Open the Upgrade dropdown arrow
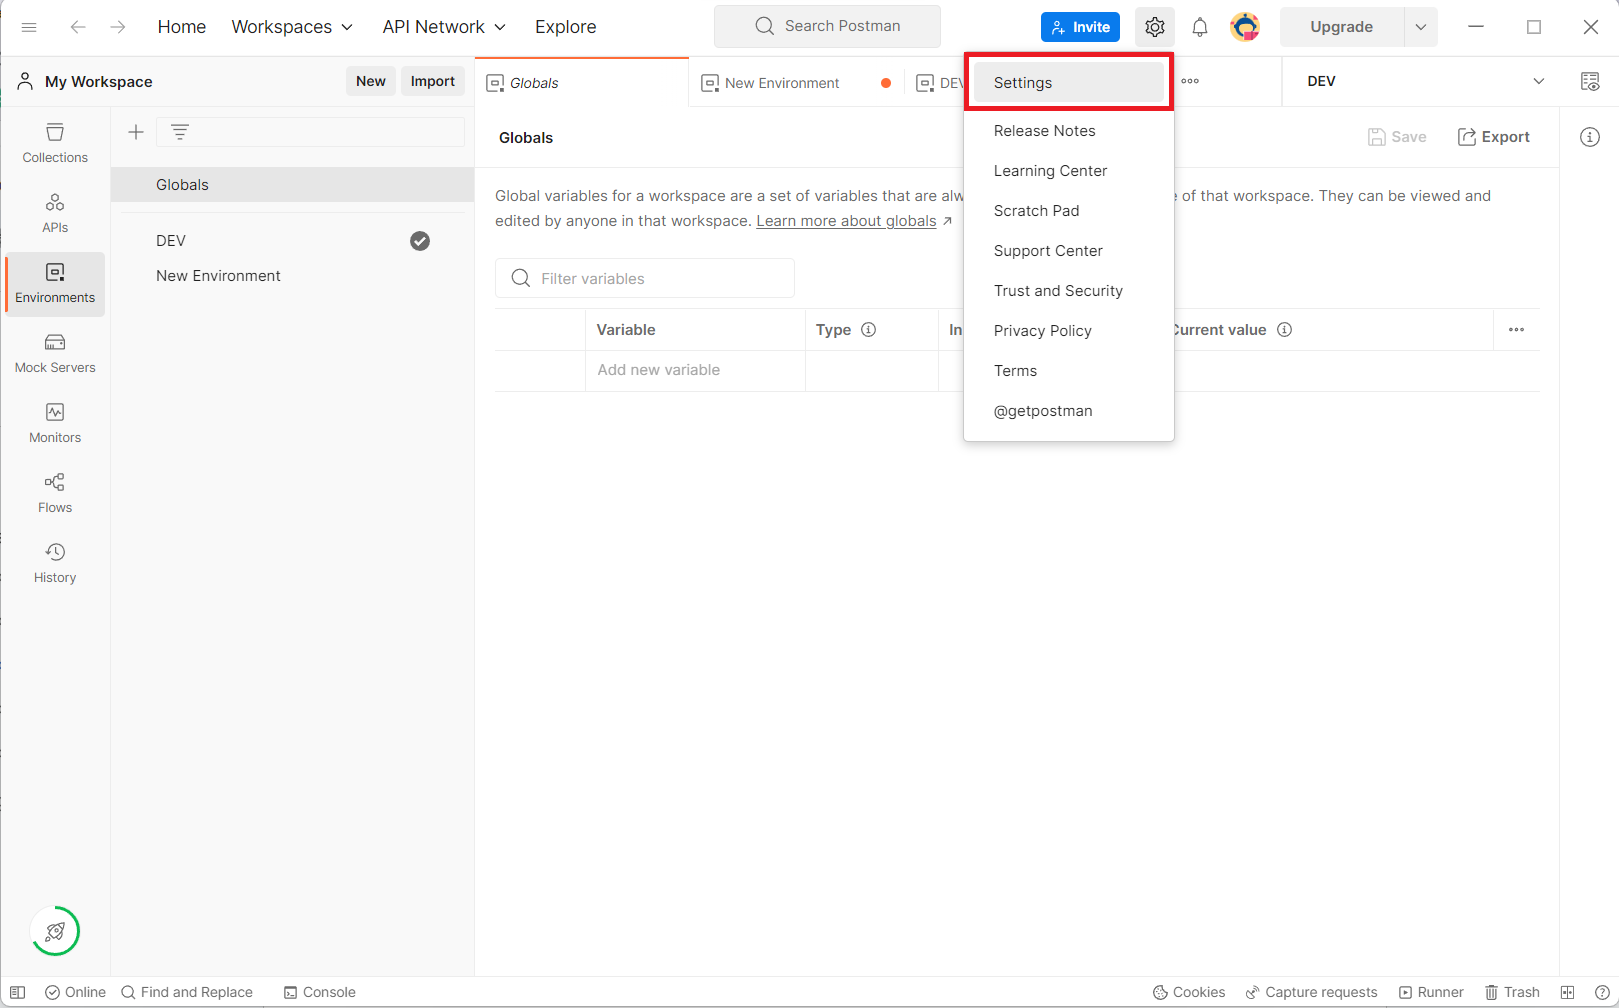This screenshot has width=1619, height=1008. pos(1421,27)
